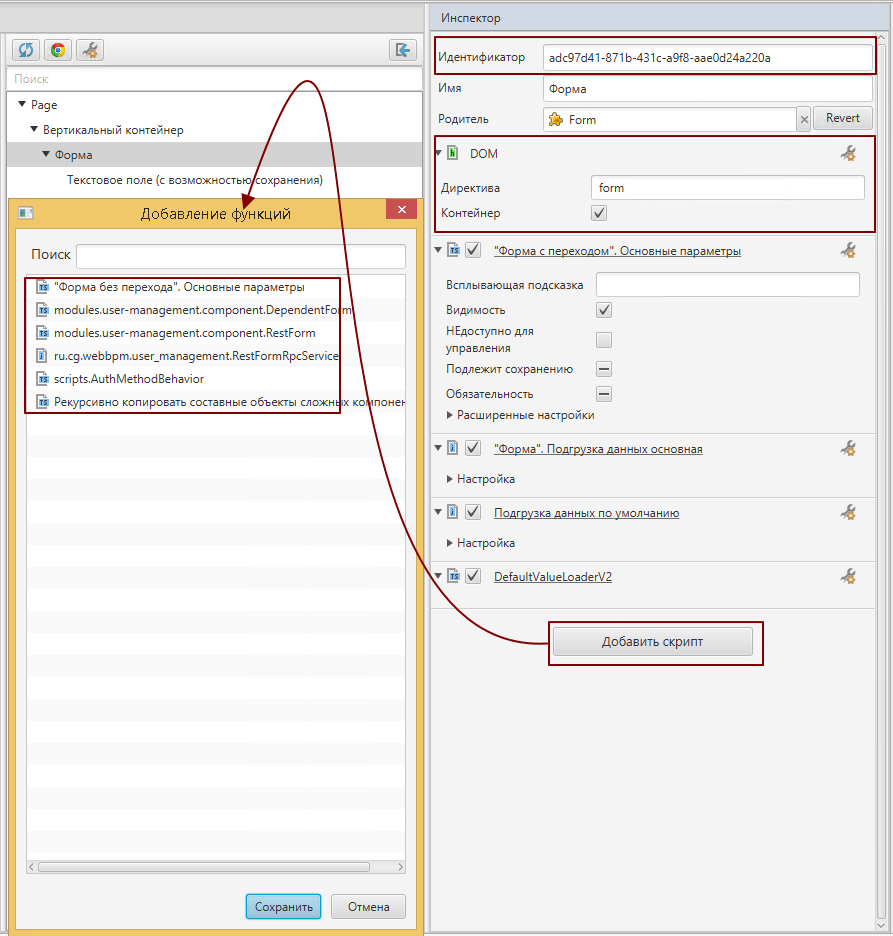This screenshot has width=893, height=936.
Task: Click the DOM file icon
Action: click(x=453, y=153)
